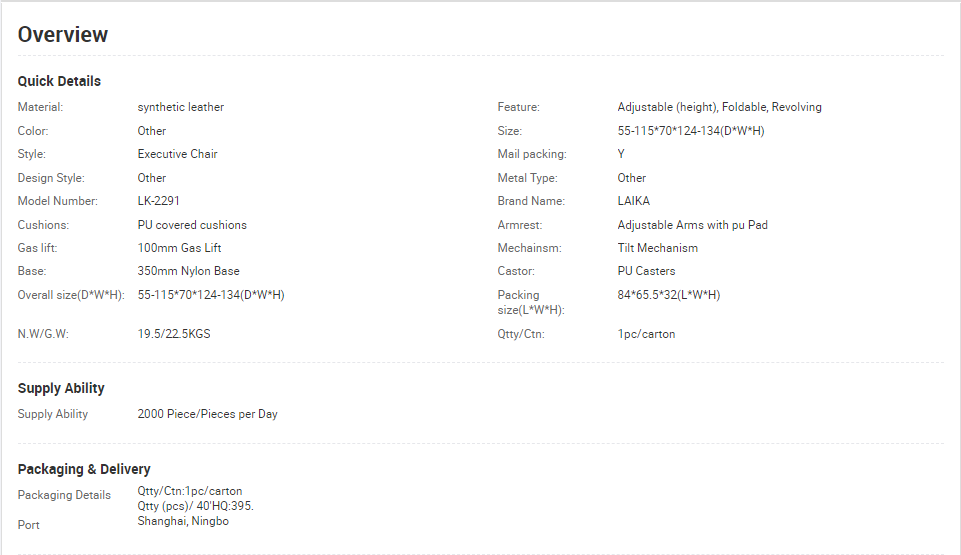Click the Qtty (pcs)/ 40'HQ:395 packaging line

(x=195, y=506)
